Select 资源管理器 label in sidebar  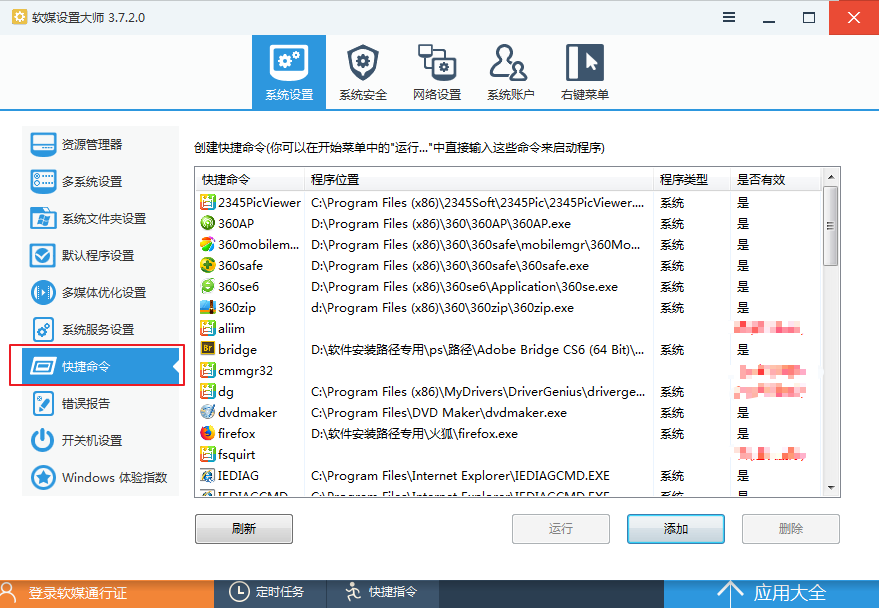click(x=92, y=145)
